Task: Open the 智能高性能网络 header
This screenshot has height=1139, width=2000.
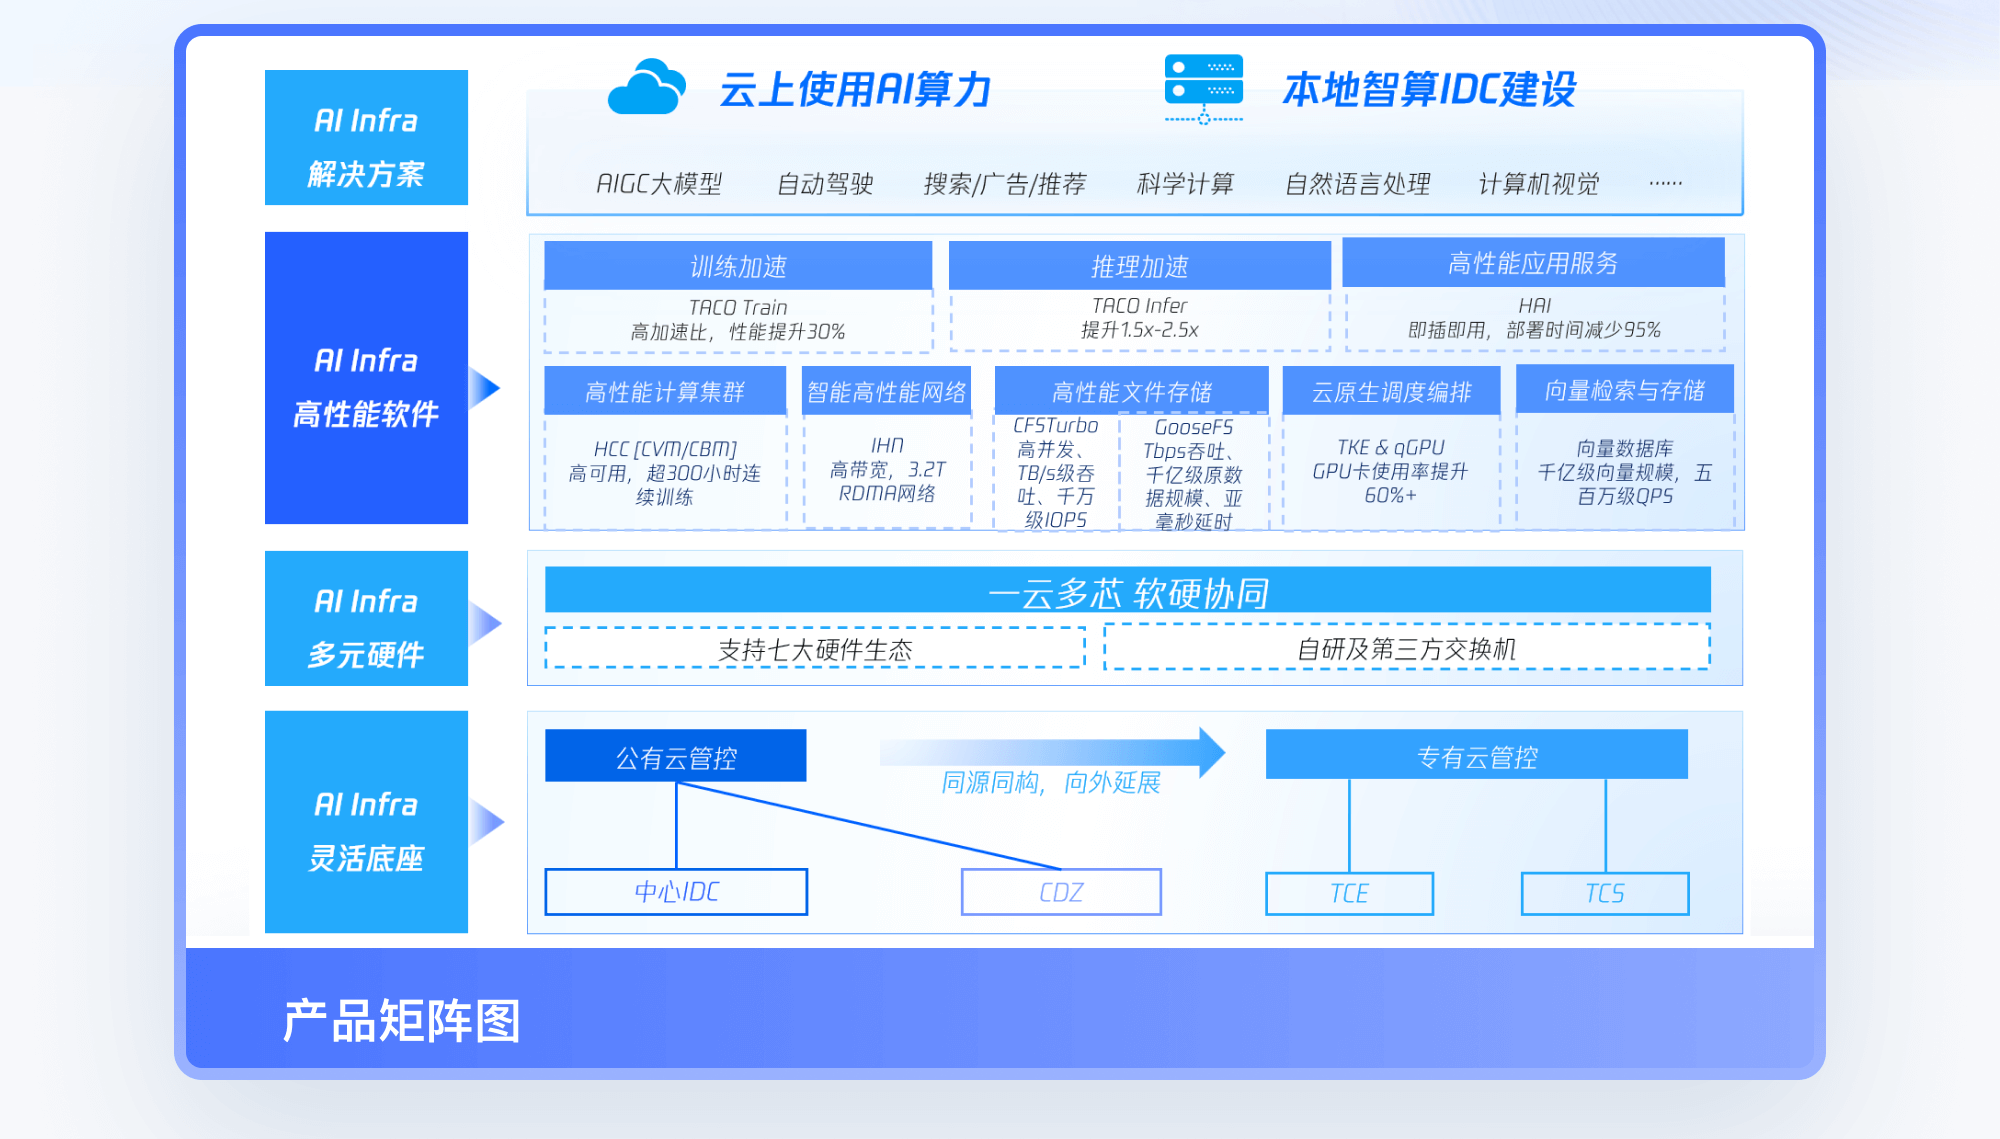Action: pos(887,391)
